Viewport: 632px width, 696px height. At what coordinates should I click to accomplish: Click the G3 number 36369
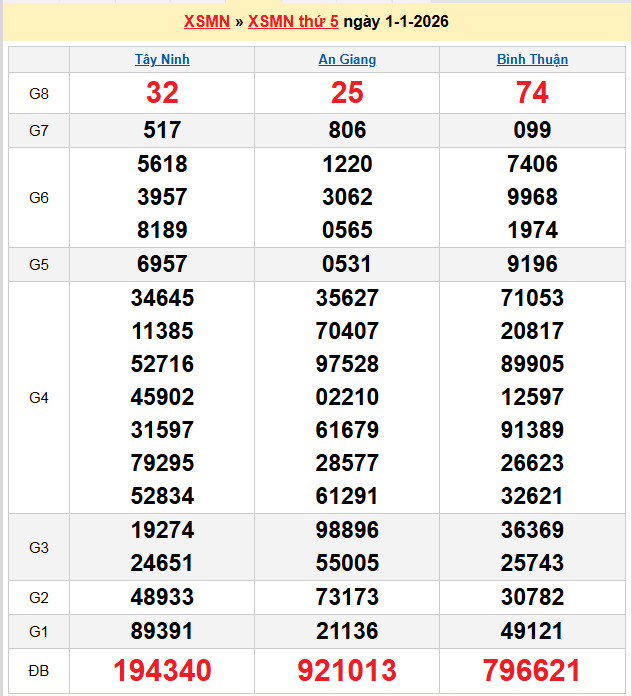pos(532,530)
